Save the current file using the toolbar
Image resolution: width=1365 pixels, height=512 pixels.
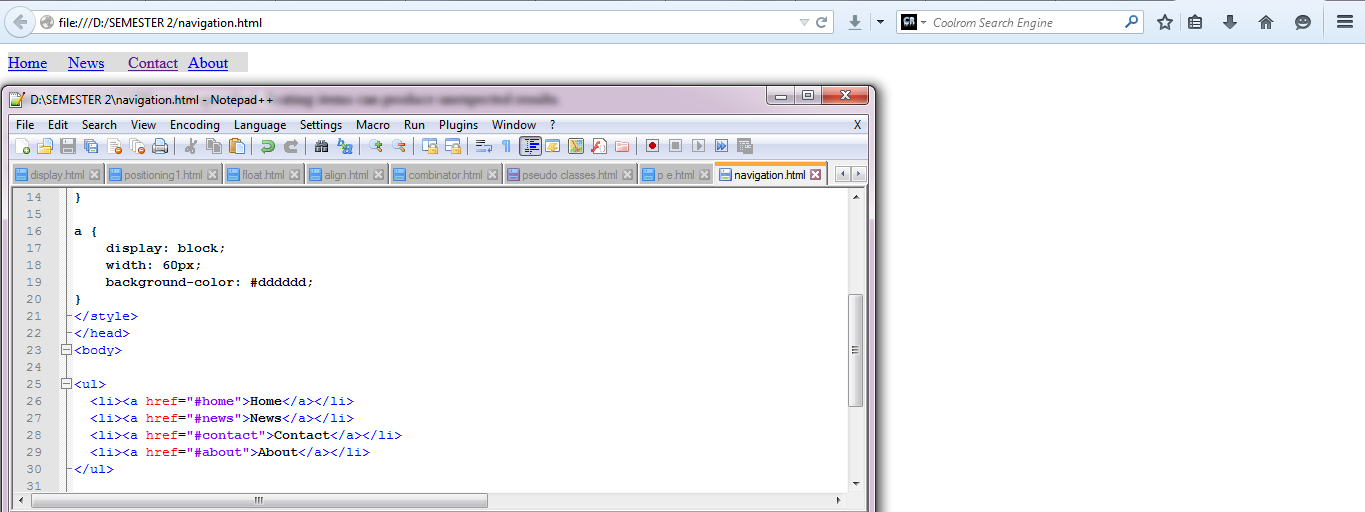(68, 146)
